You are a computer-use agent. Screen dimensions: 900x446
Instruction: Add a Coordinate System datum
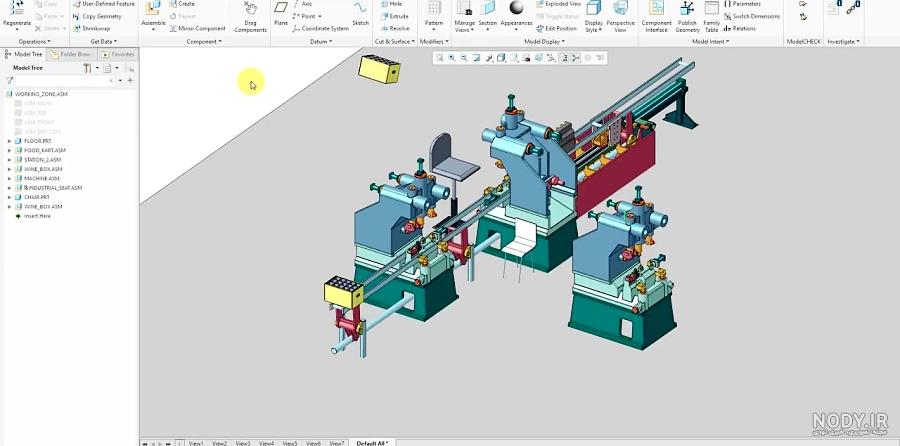click(320, 28)
